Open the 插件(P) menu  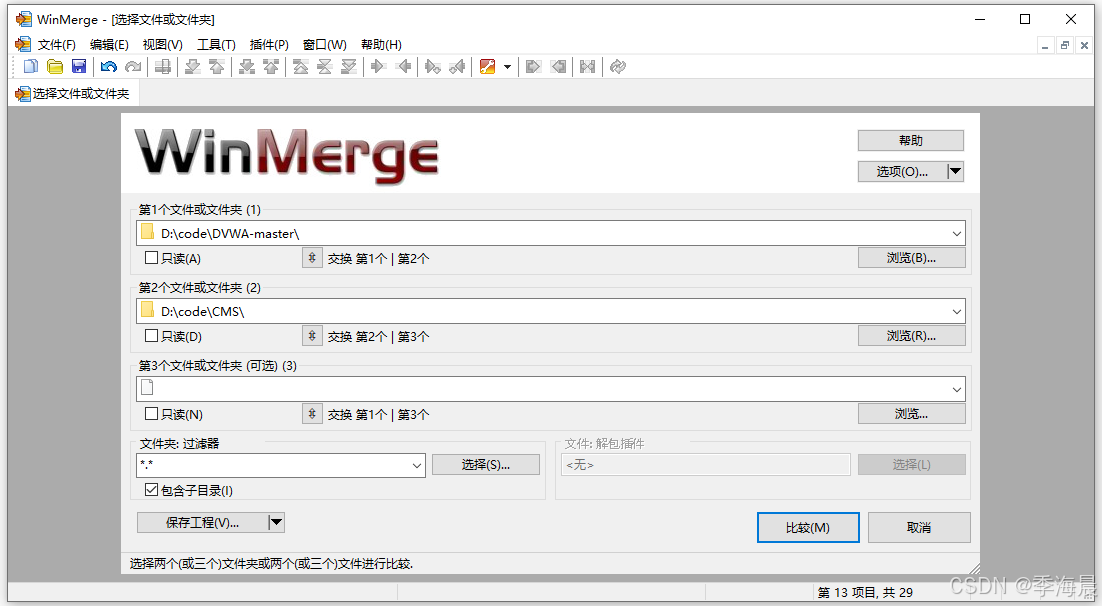tap(269, 44)
